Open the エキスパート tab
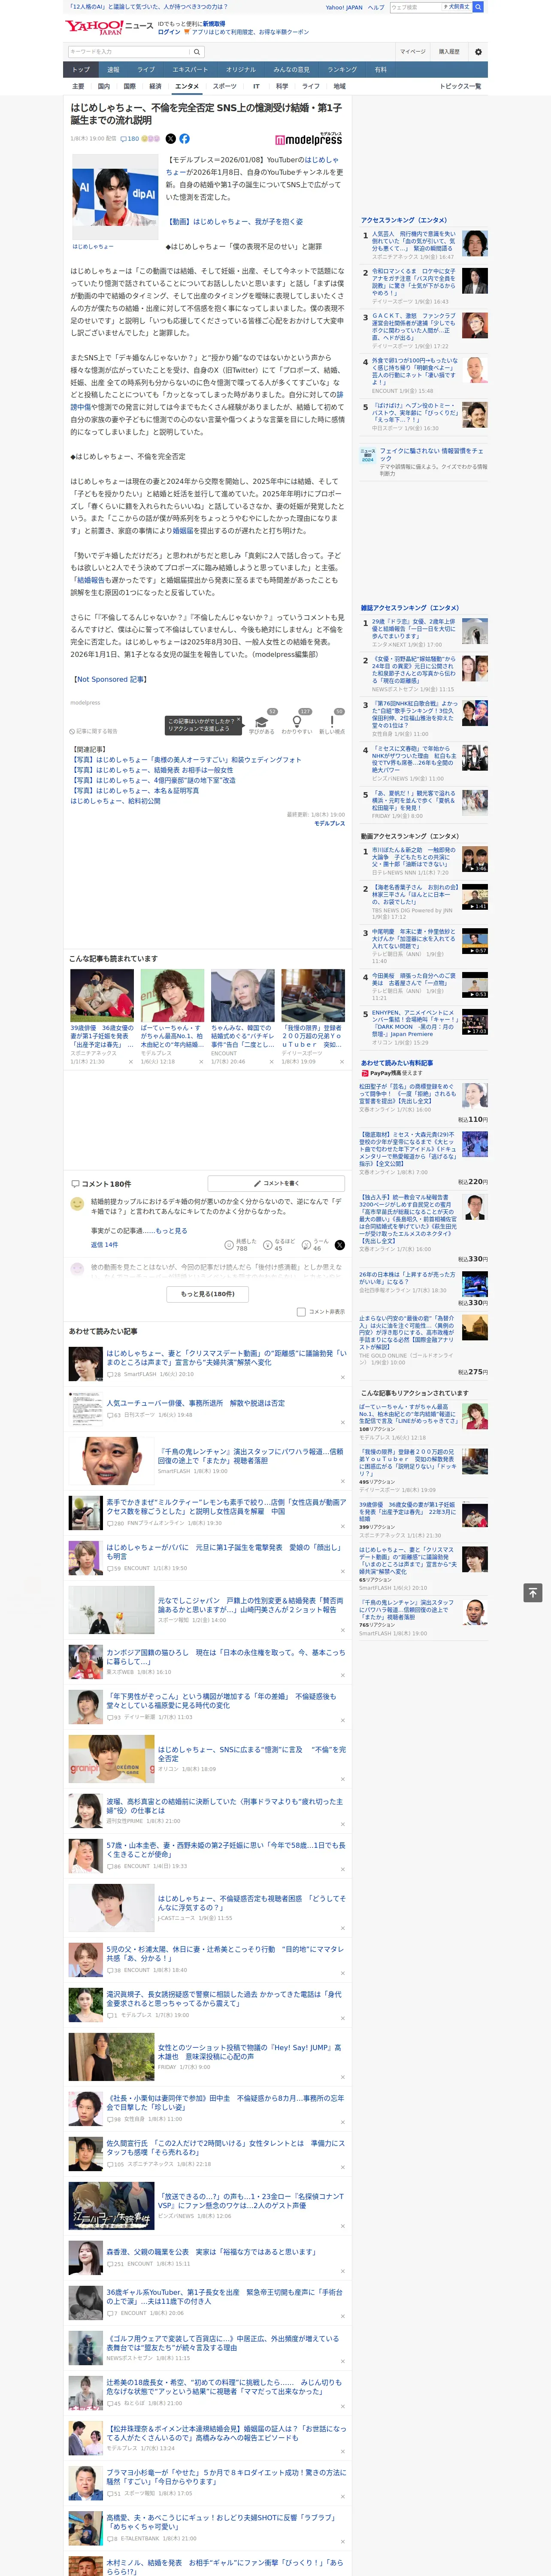 coord(190,70)
